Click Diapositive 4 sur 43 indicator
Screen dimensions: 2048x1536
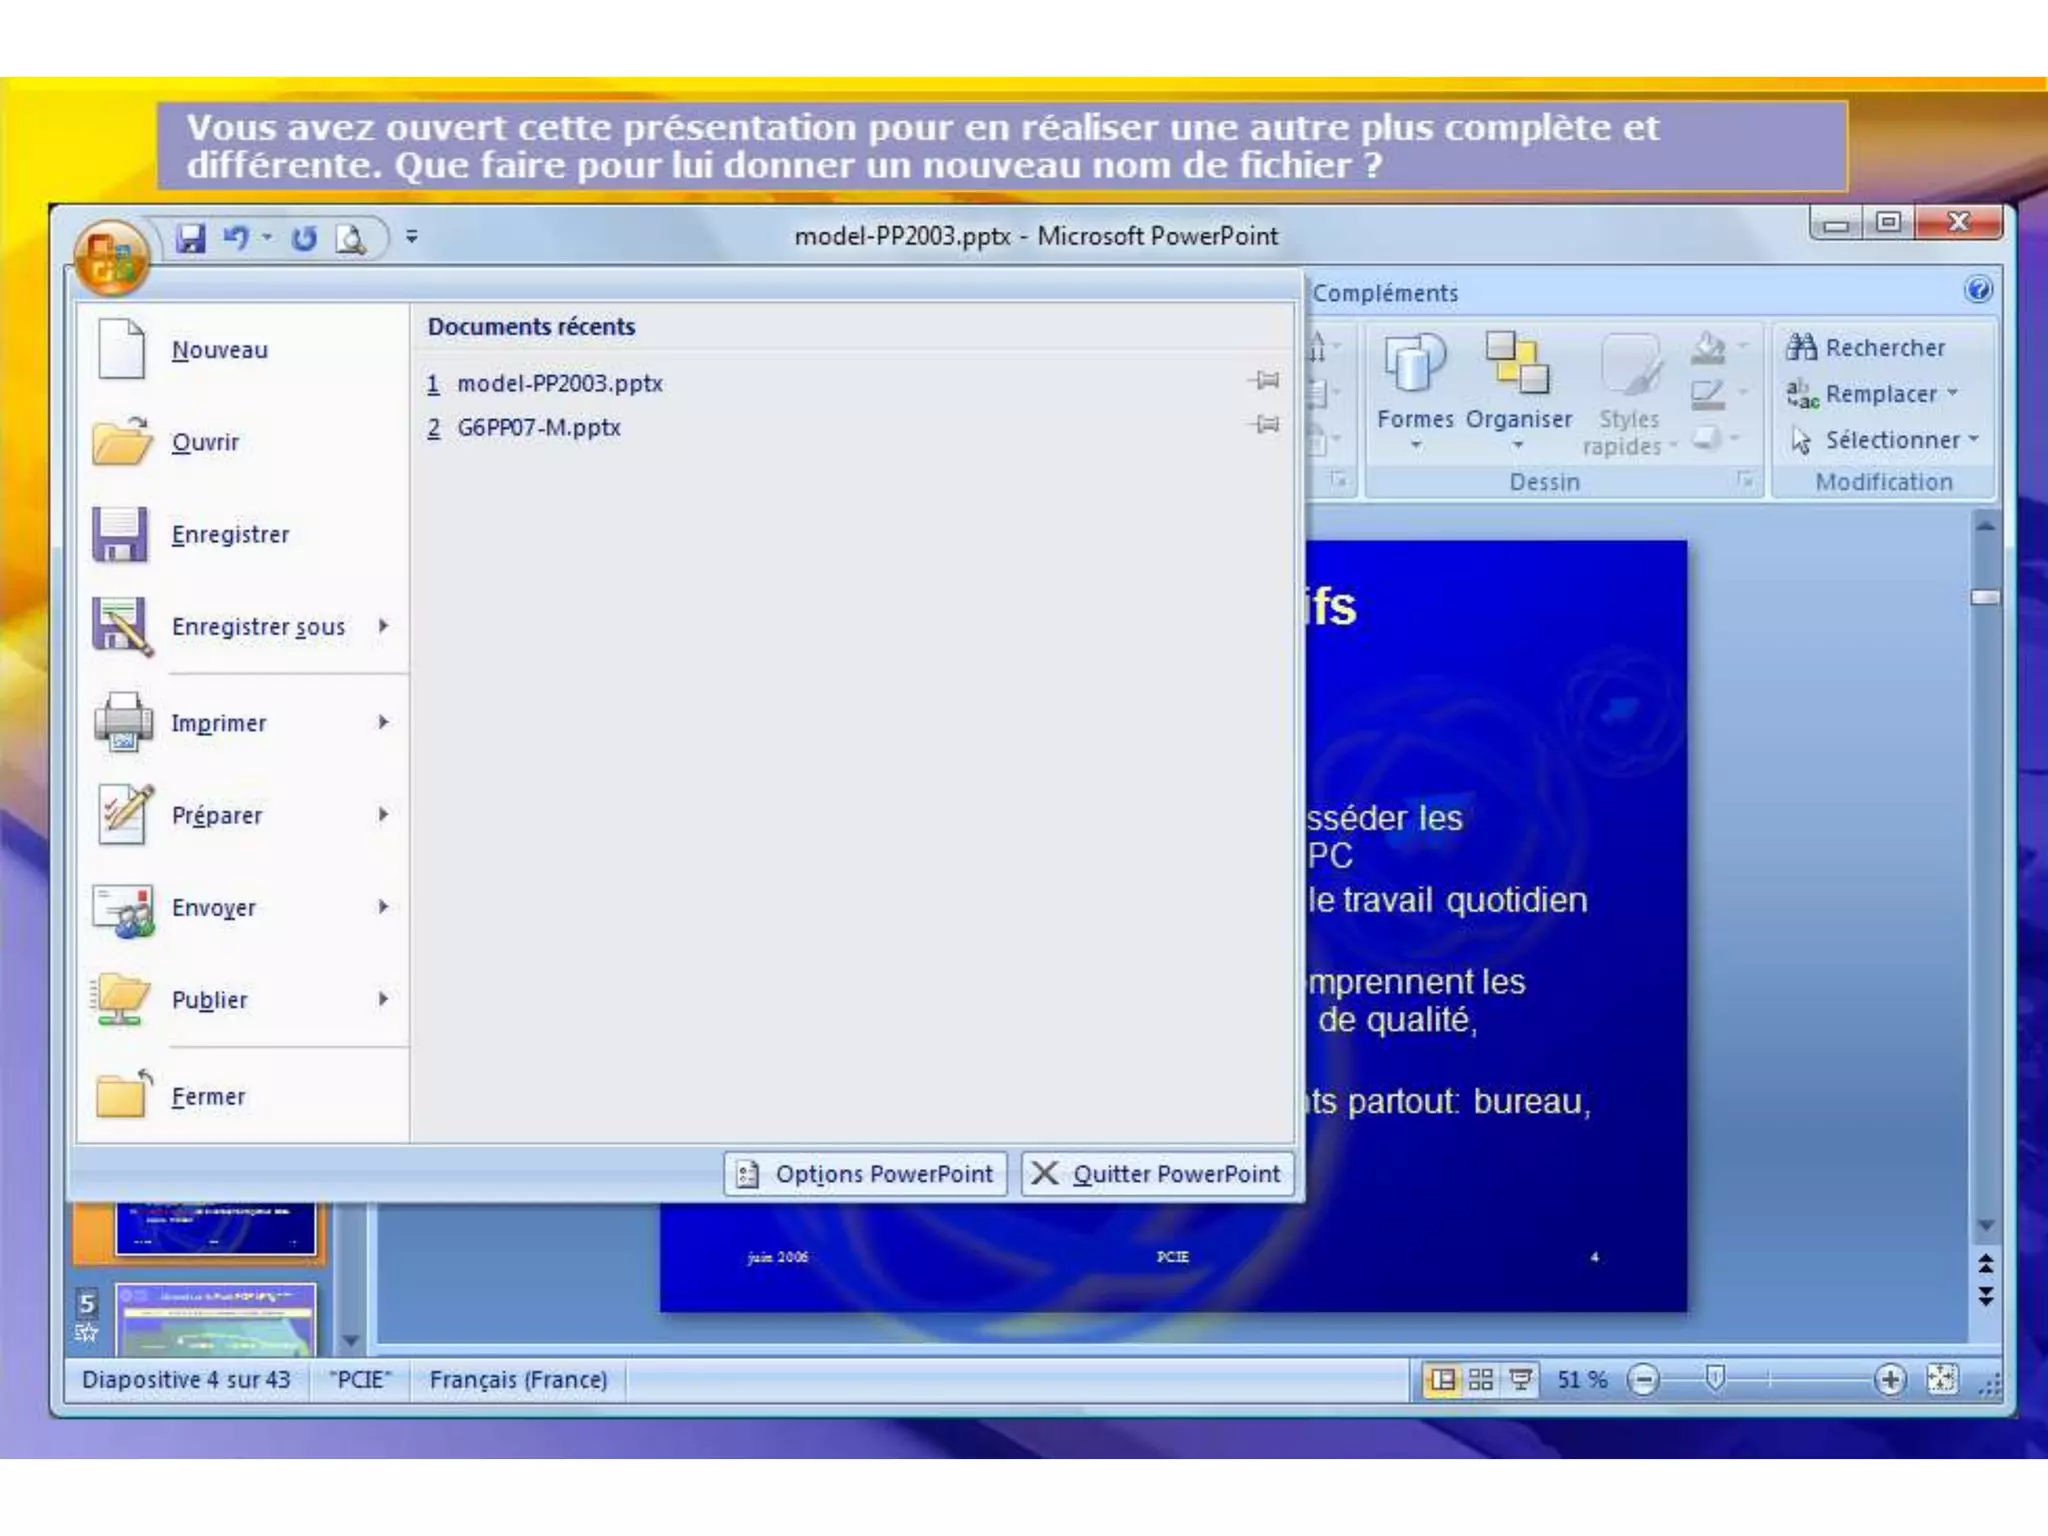pos(186,1380)
